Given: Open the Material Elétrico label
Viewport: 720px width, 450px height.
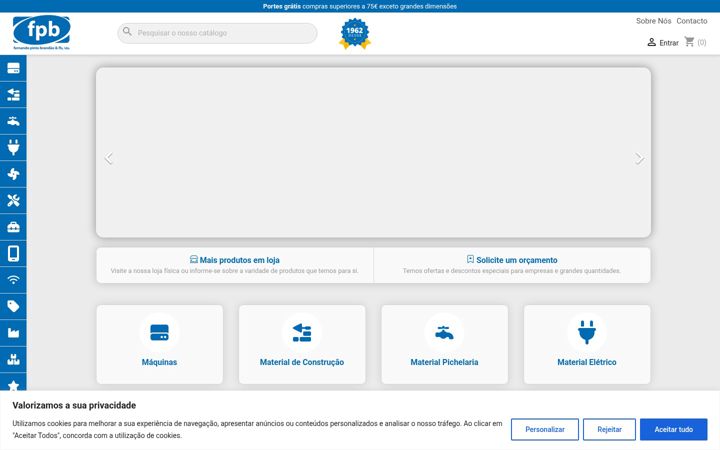Looking at the screenshot, I should [x=587, y=362].
